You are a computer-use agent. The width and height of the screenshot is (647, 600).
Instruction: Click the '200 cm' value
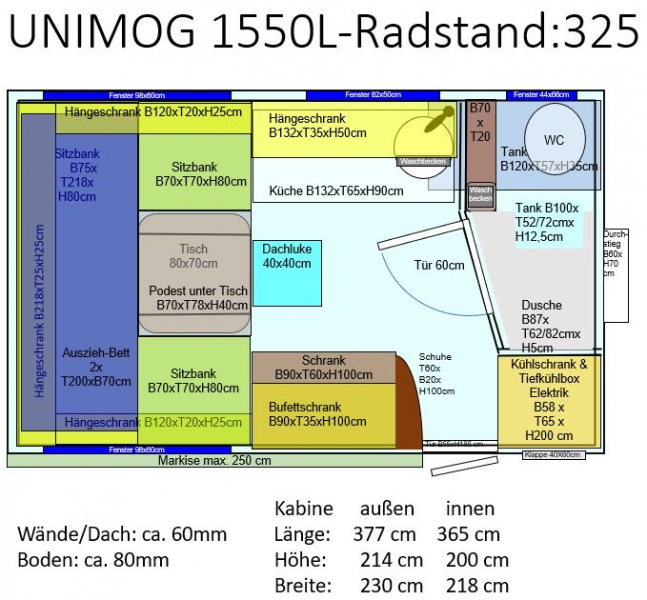click(x=477, y=560)
